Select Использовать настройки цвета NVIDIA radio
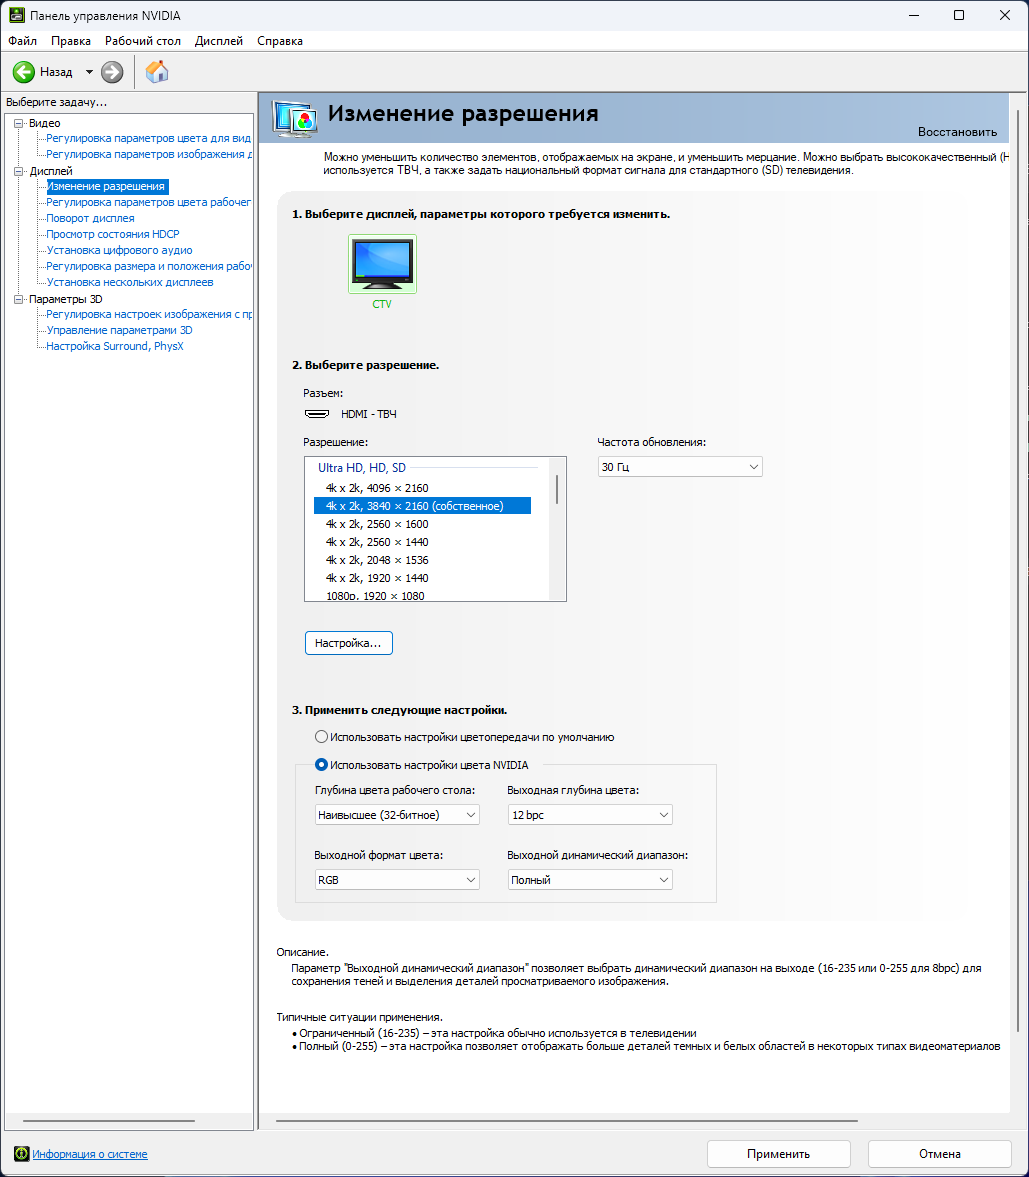Screen dimensions: 1029x1177 pos(321,765)
